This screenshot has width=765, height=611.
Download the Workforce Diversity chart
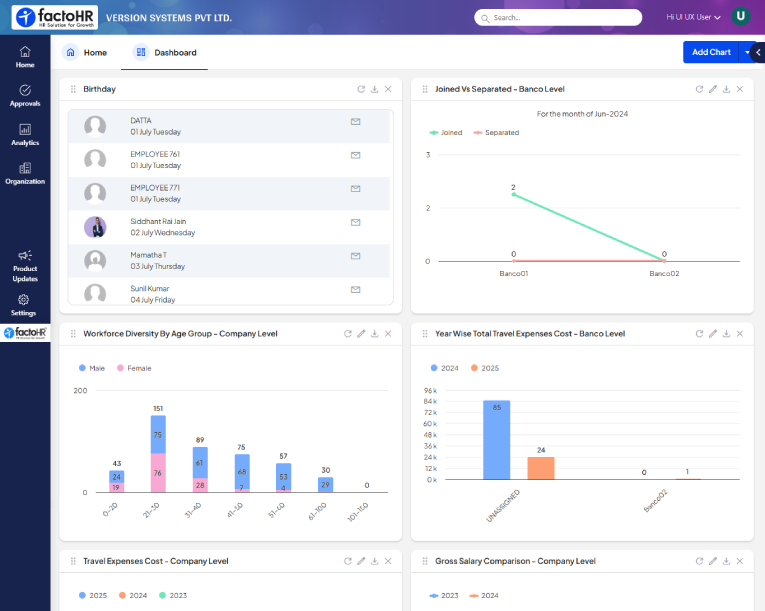pyautogui.click(x=374, y=334)
